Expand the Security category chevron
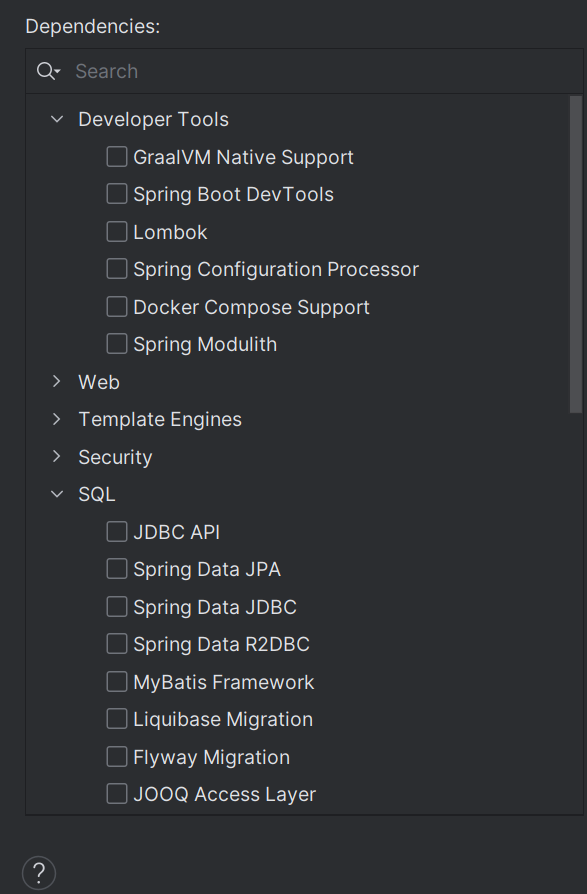 56,457
